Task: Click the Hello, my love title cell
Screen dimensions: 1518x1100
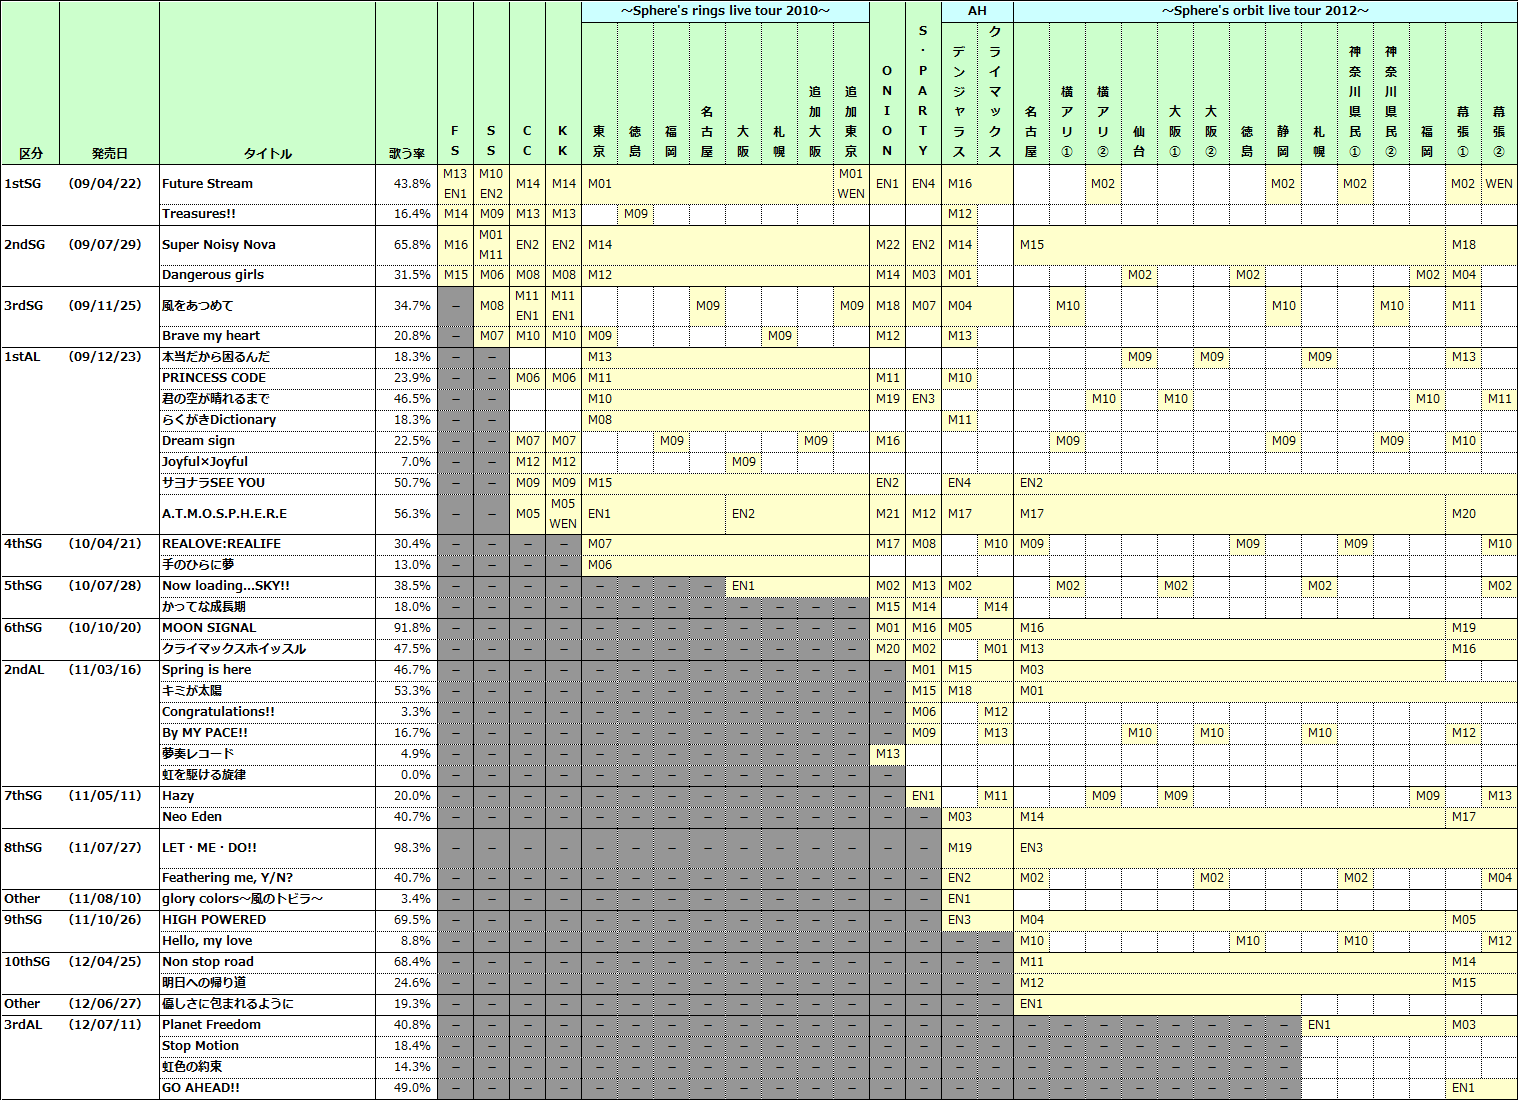Action: pyautogui.click(x=268, y=941)
